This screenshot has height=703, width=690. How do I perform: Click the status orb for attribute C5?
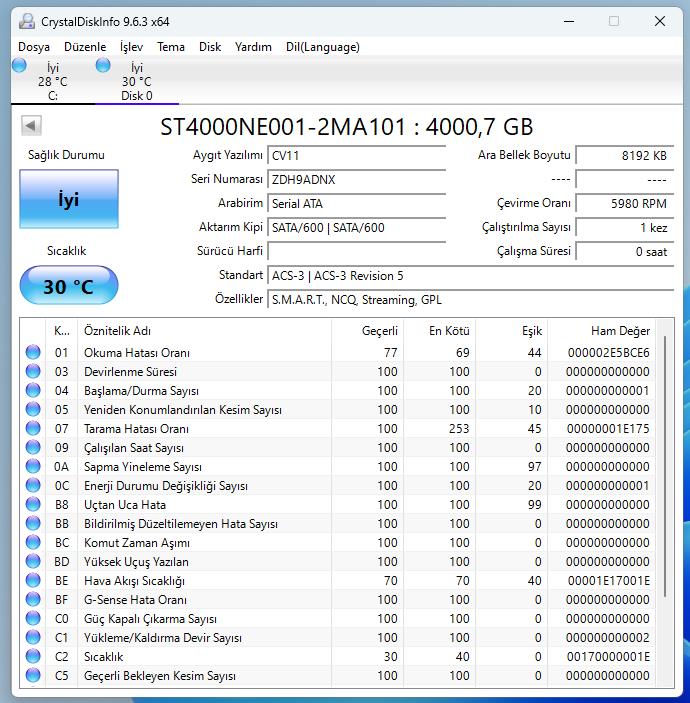coord(33,675)
